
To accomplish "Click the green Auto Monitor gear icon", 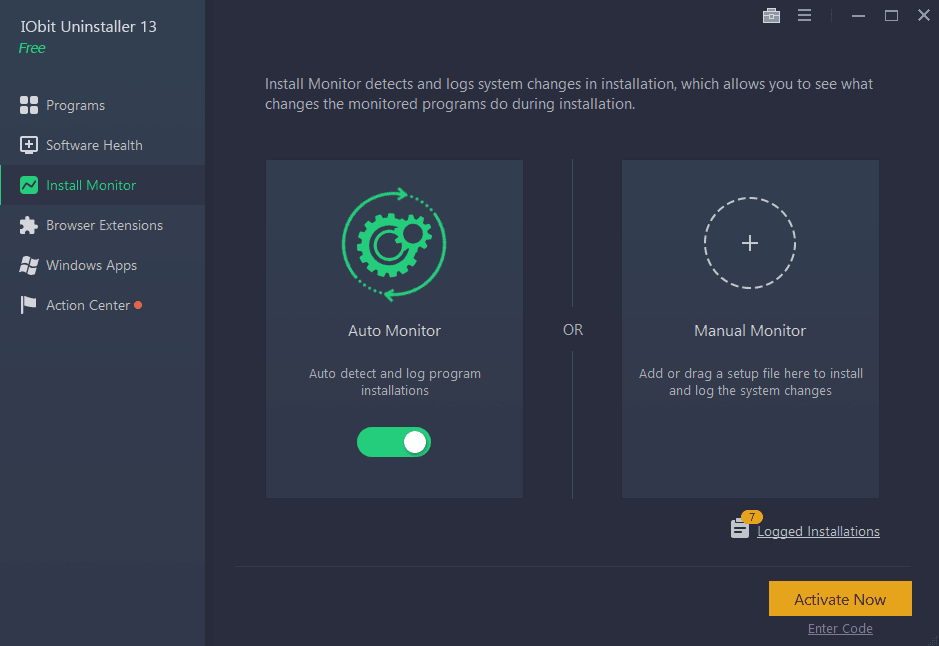I will click(x=394, y=243).
